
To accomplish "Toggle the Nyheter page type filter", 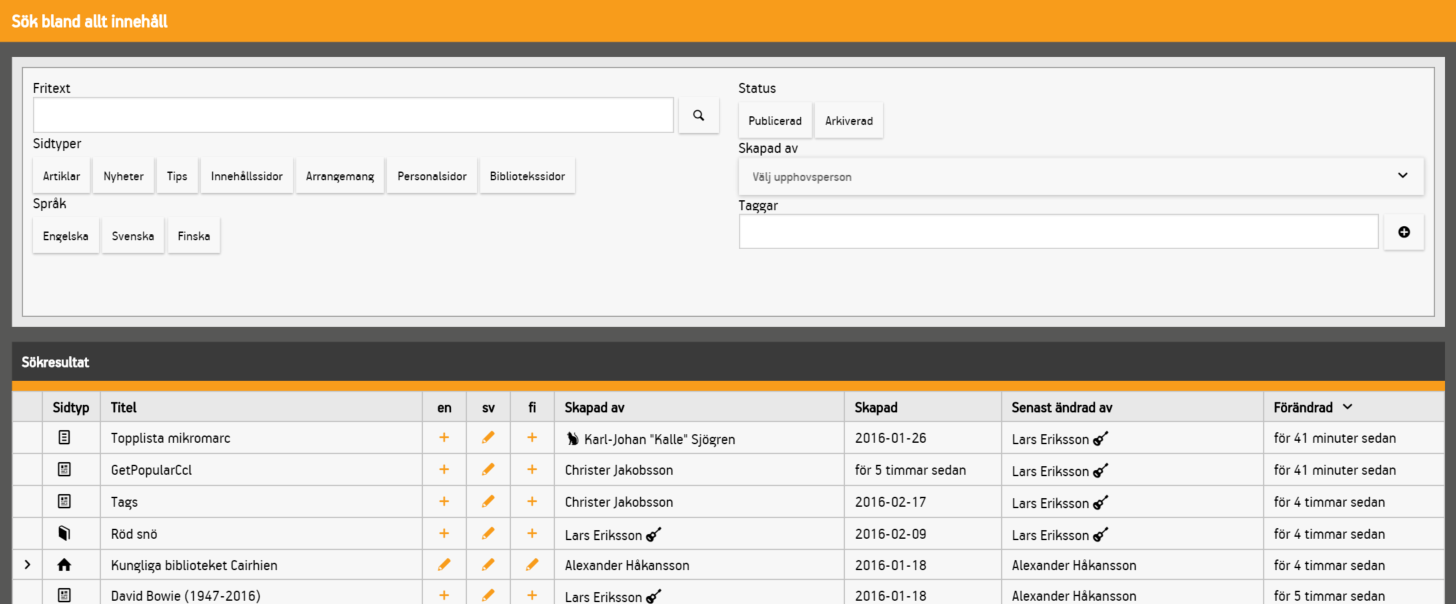I will (123, 176).
